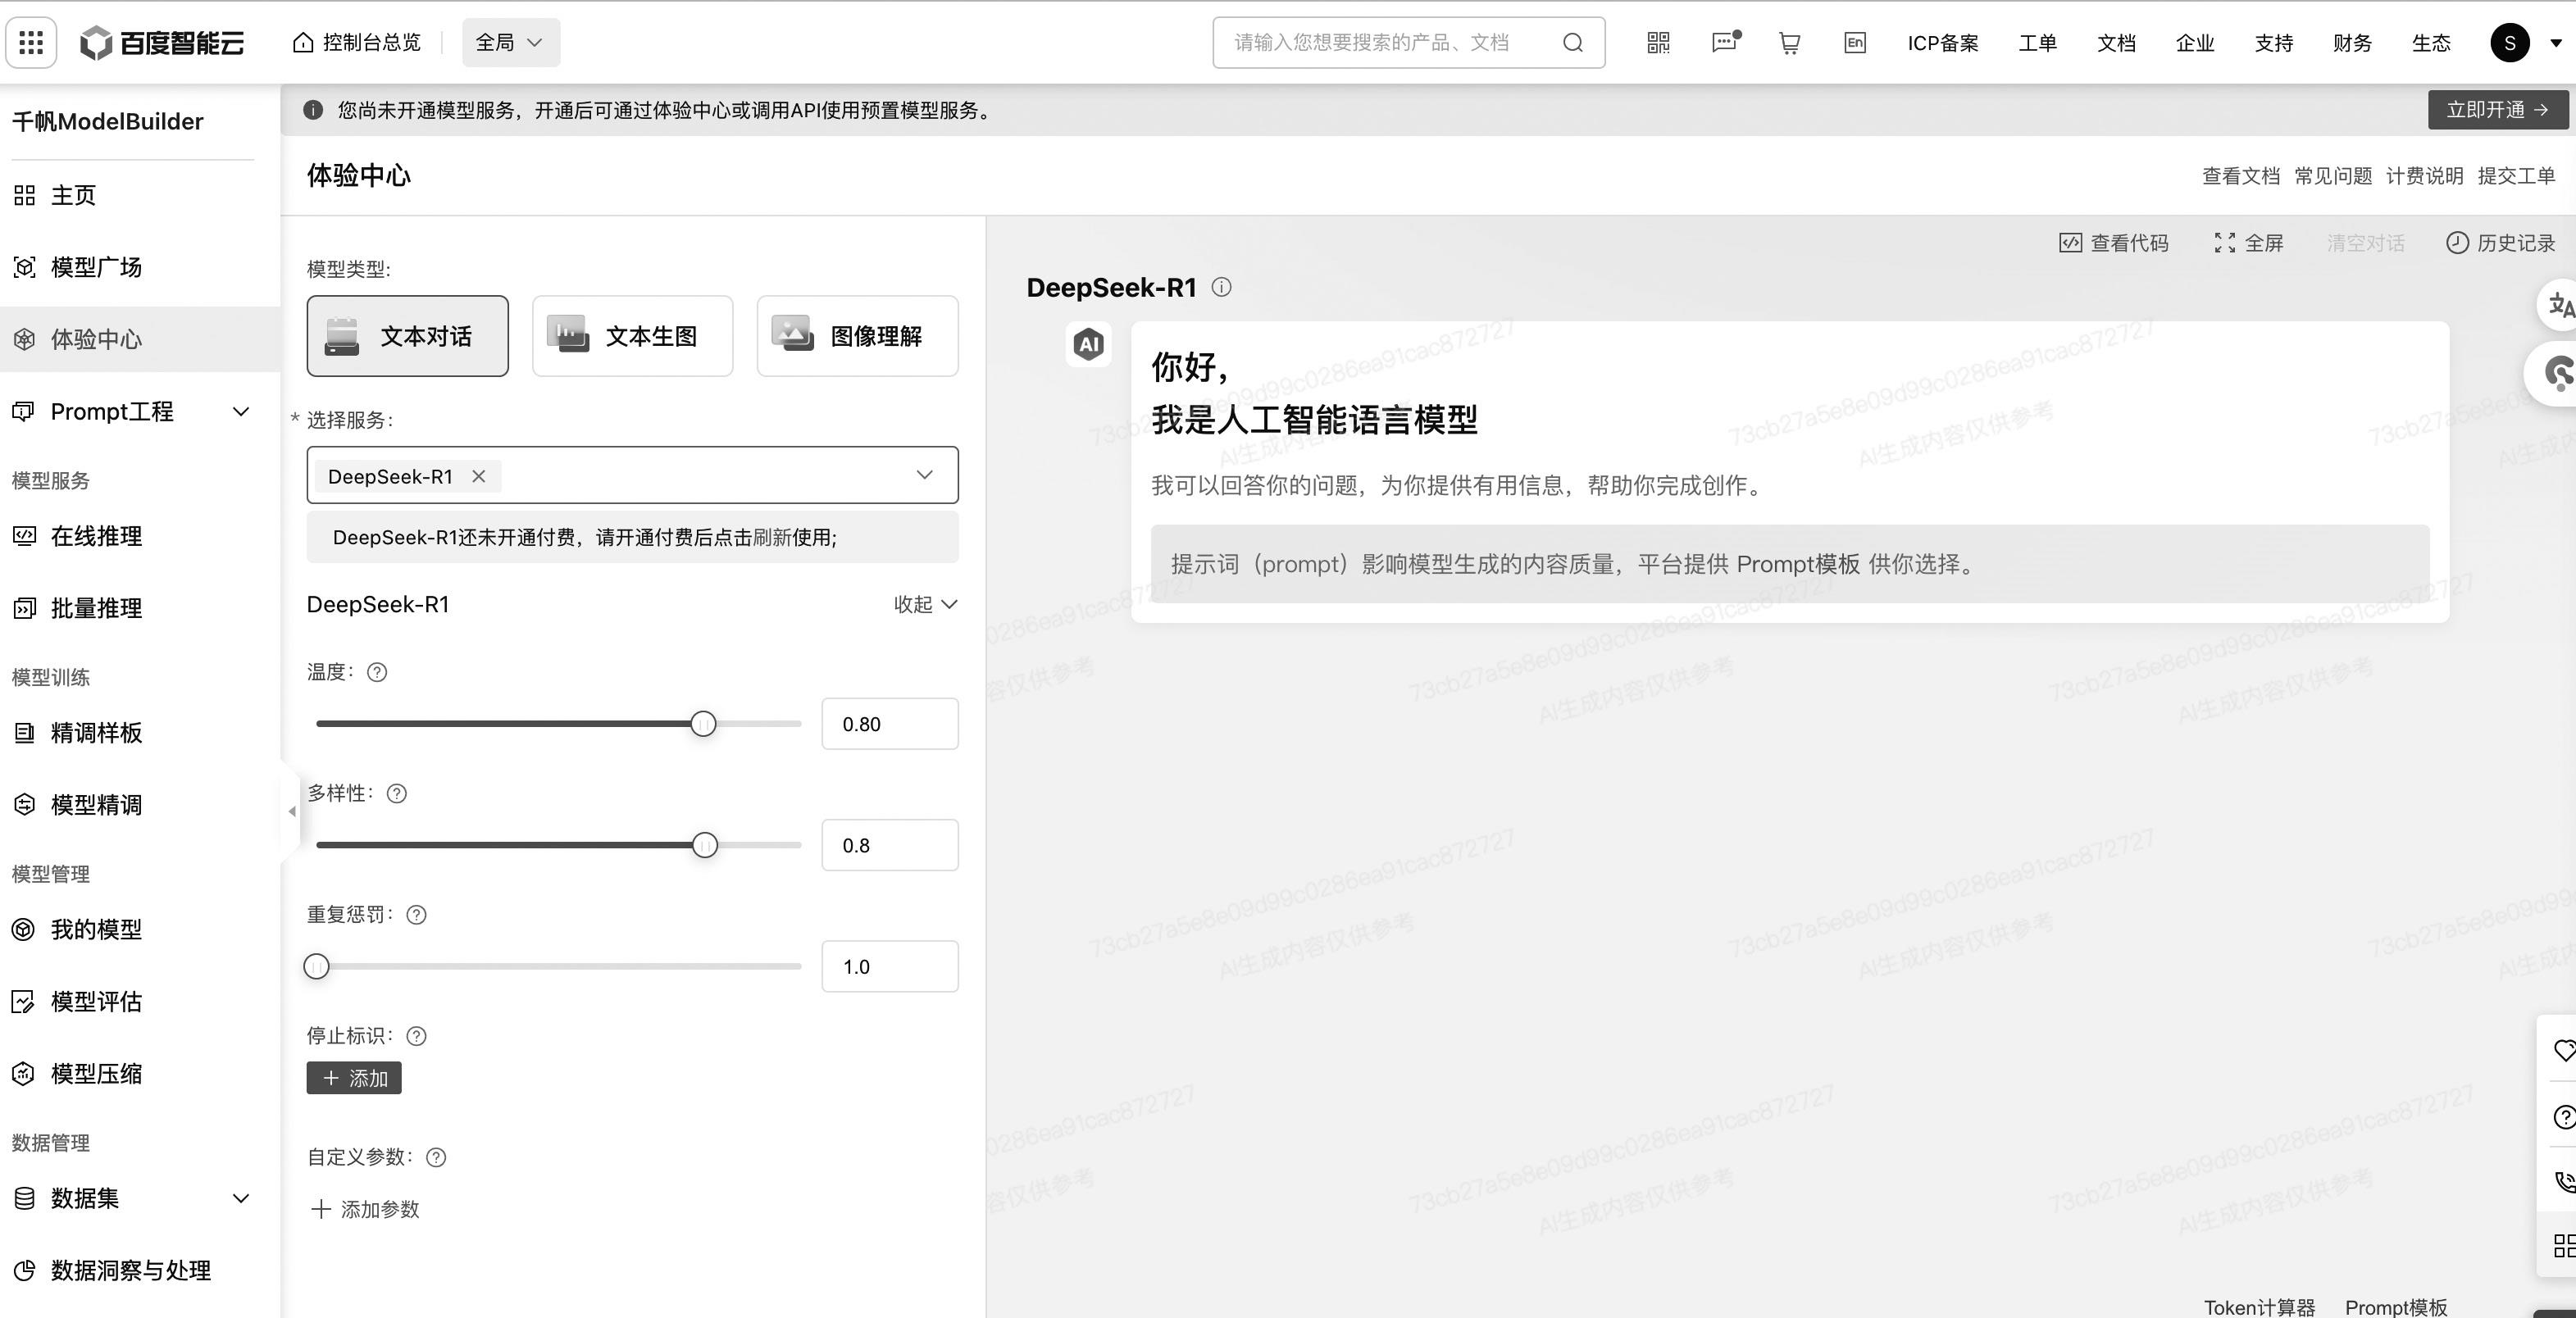Open 查看文档 link
Screen dimensions: 2576x1318
pos(2241,176)
